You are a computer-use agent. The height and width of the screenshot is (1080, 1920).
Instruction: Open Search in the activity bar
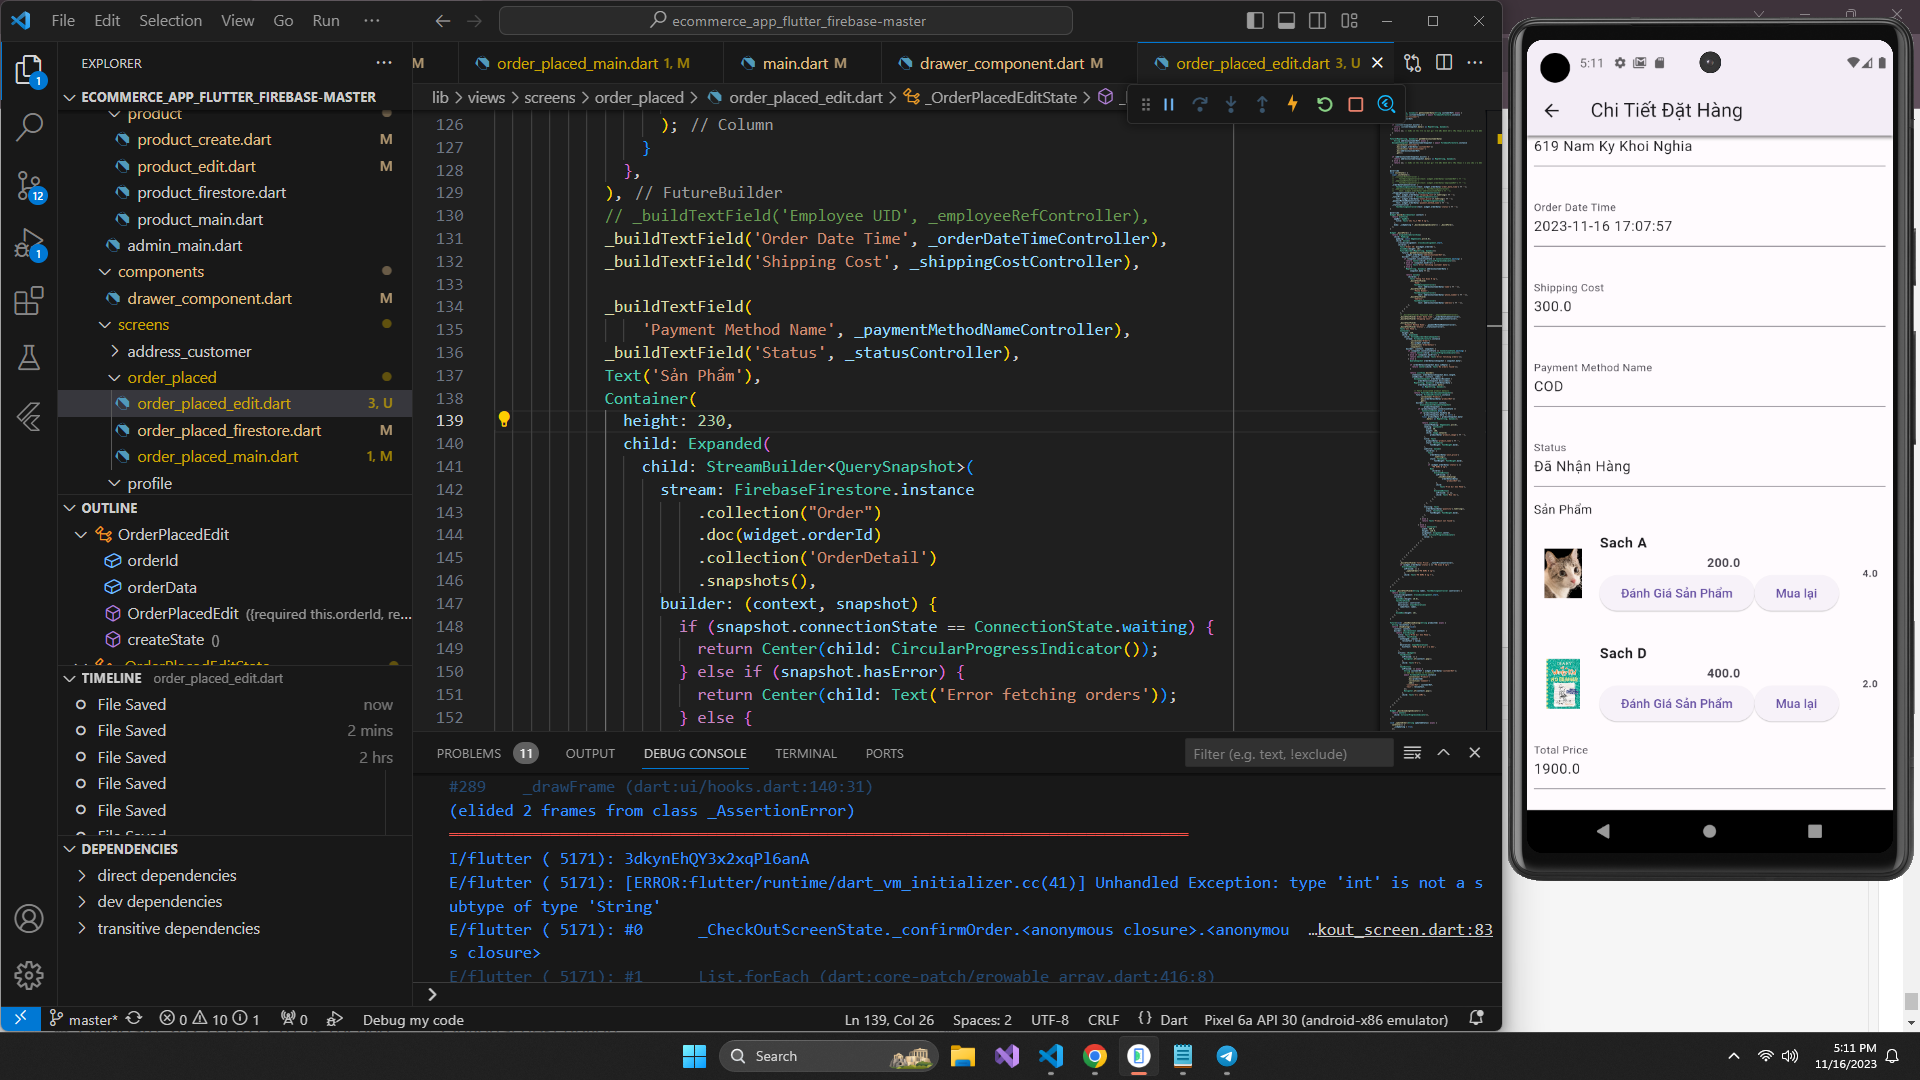(29, 127)
